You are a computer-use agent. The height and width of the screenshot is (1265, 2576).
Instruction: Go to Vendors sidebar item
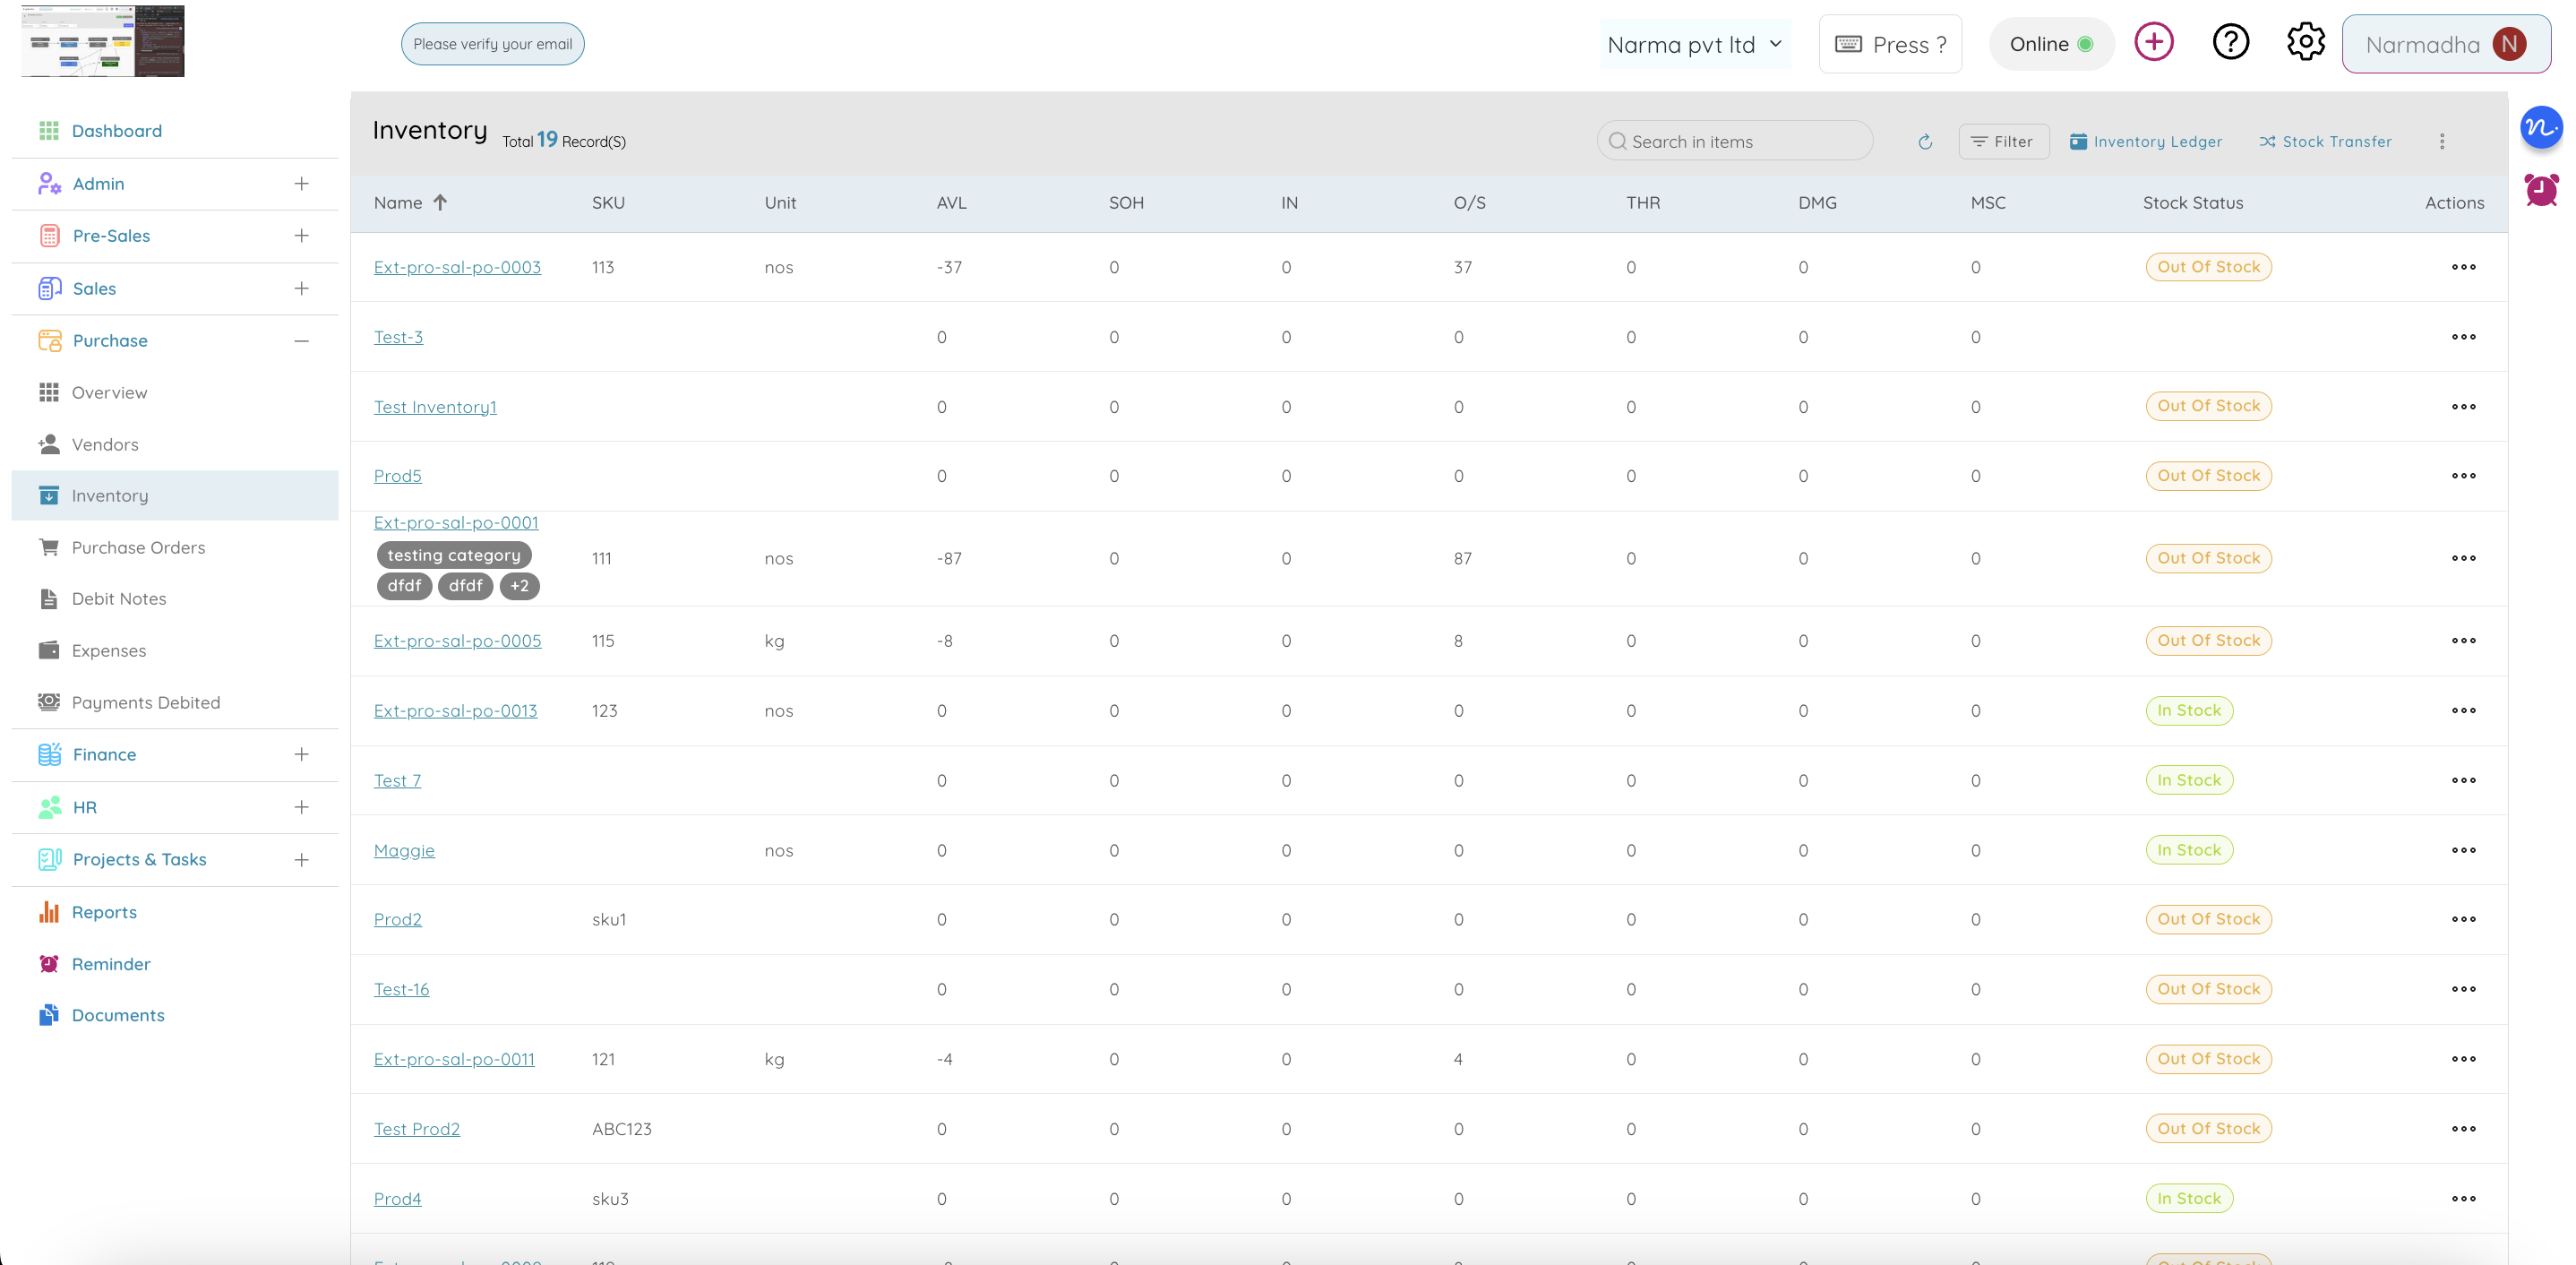click(x=105, y=445)
